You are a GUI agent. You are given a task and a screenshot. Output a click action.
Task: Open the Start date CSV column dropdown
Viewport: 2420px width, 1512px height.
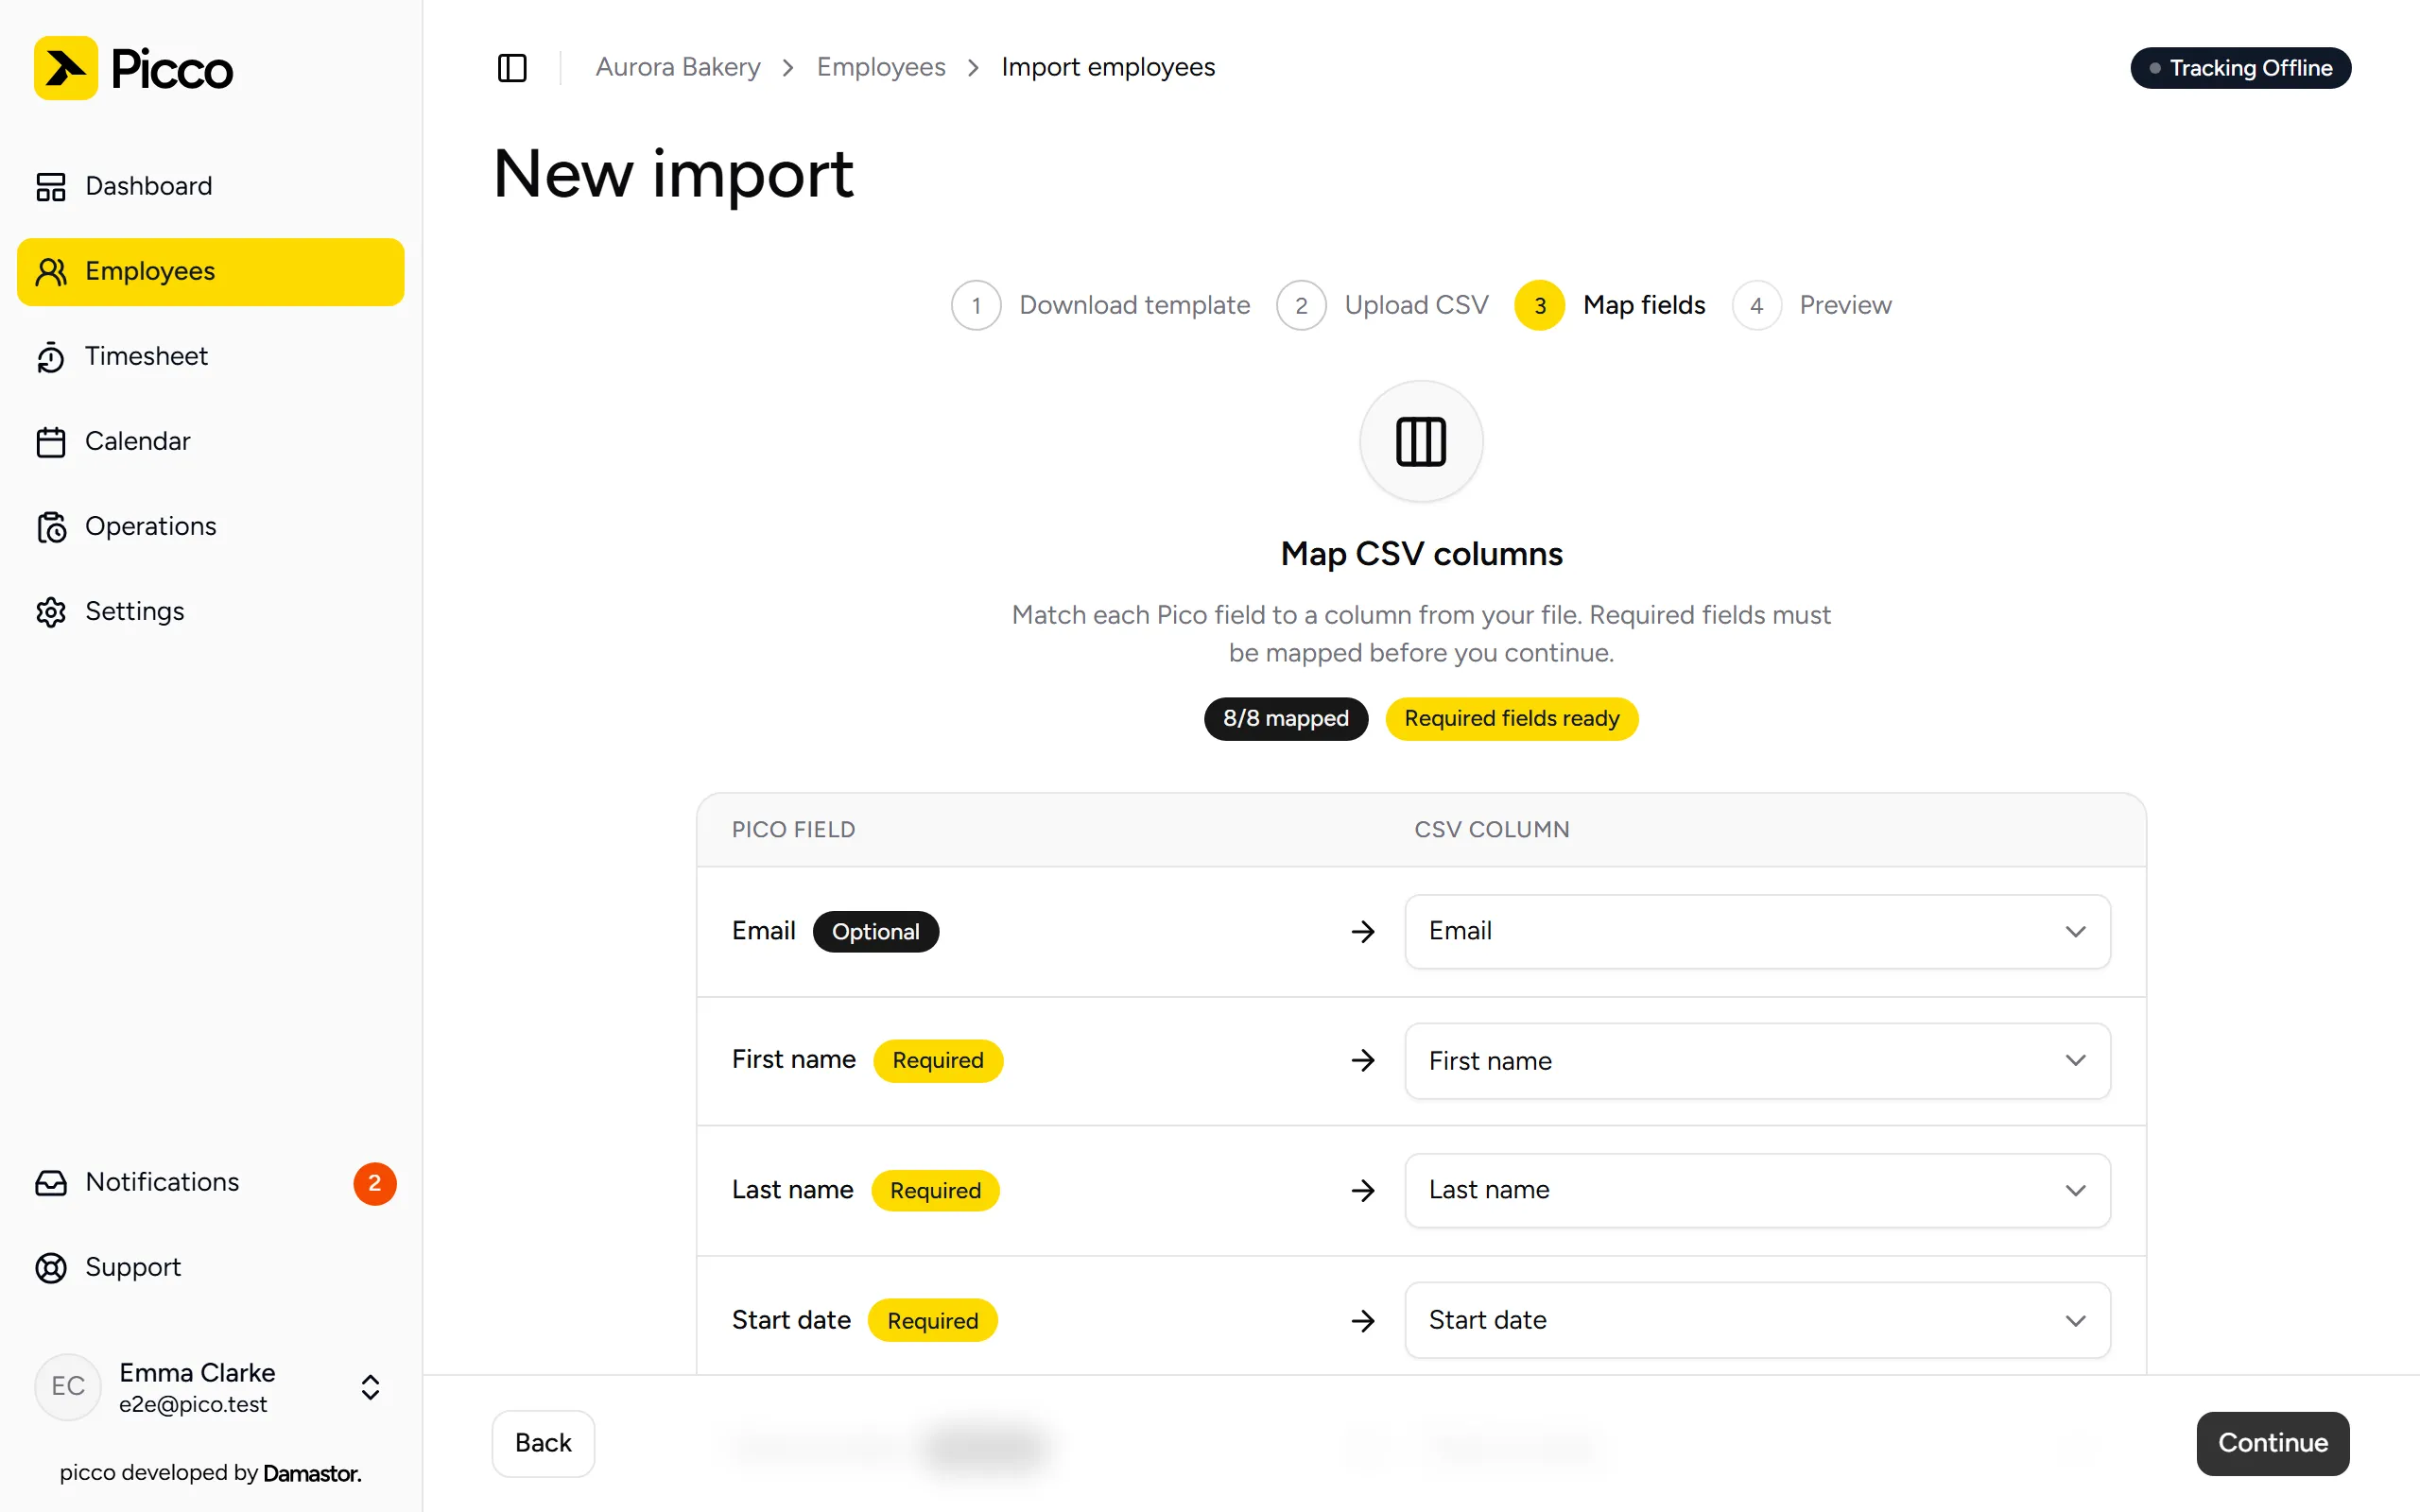[1757, 1321]
